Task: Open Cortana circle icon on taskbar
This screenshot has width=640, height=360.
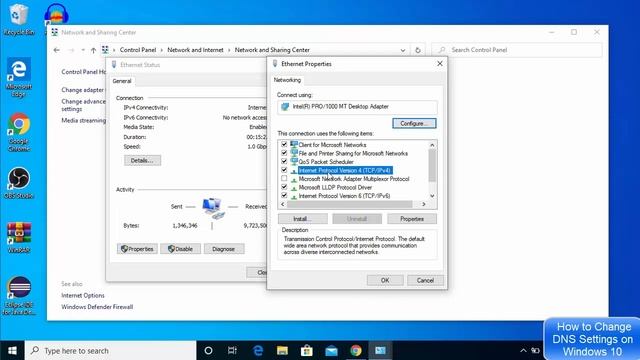Action: 208,351
